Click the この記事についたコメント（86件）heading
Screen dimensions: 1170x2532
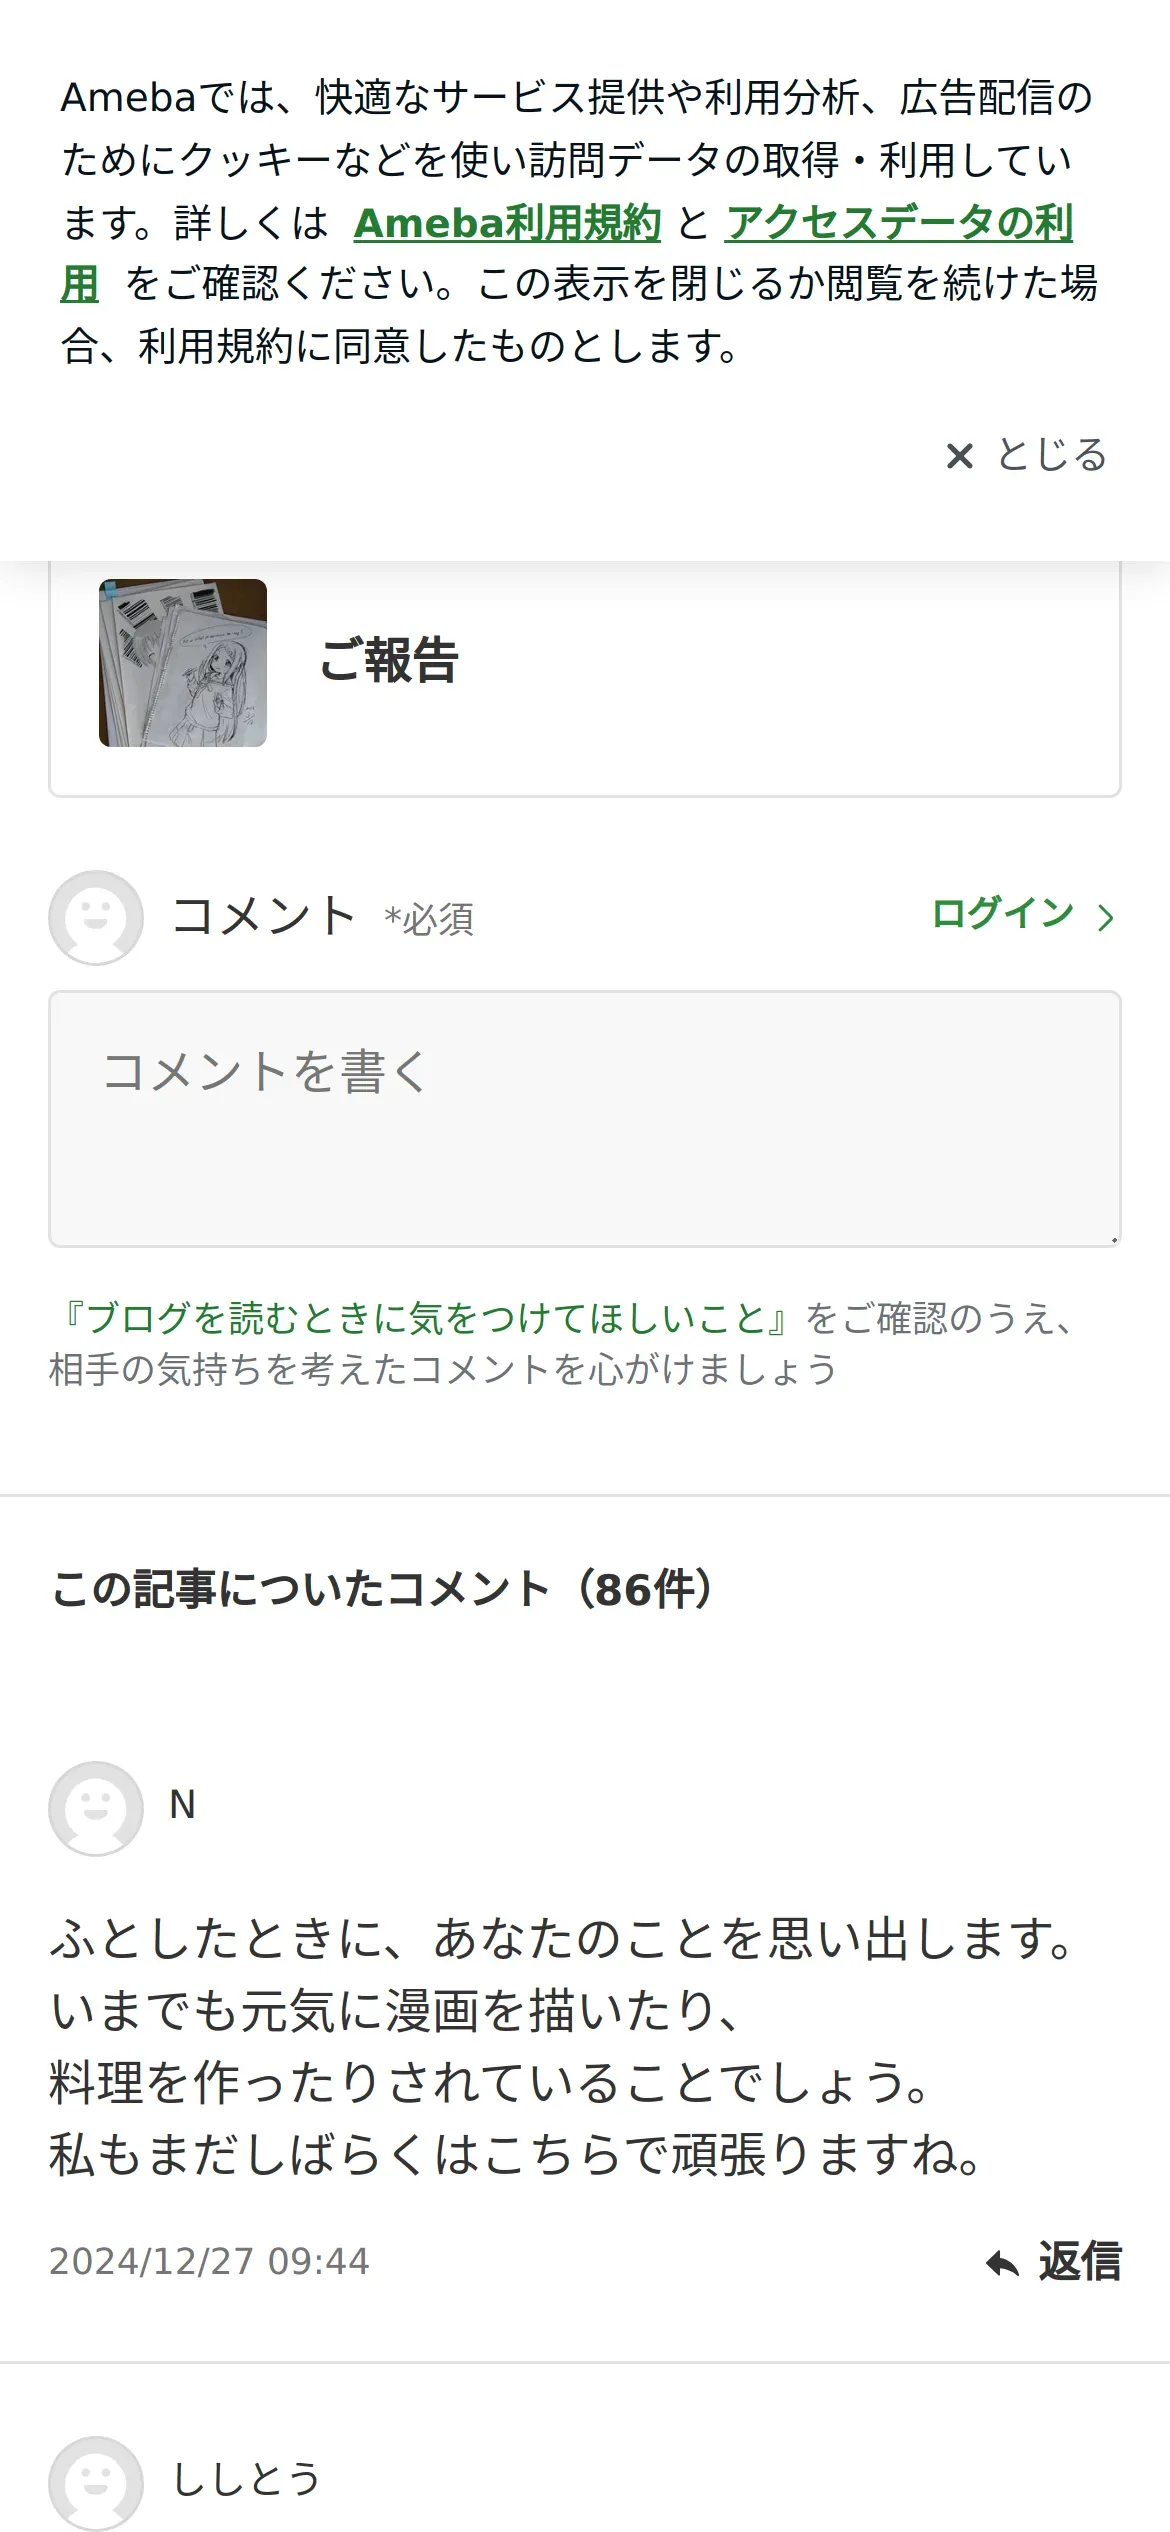point(382,1589)
